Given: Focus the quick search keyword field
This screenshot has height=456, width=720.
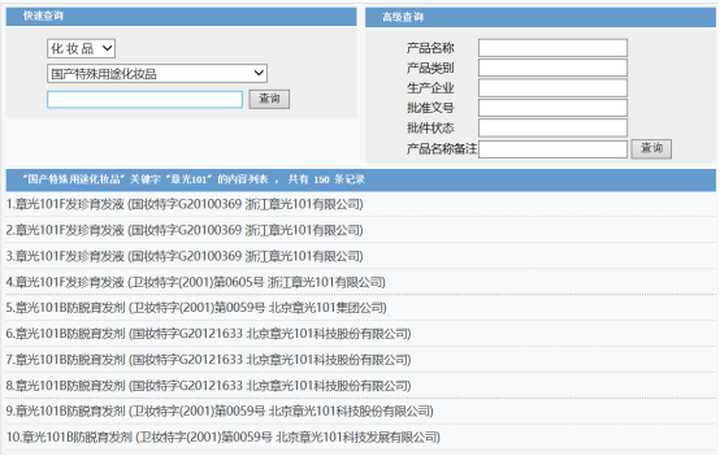Looking at the screenshot, I should pyautogui.click(x=145, y=100).
